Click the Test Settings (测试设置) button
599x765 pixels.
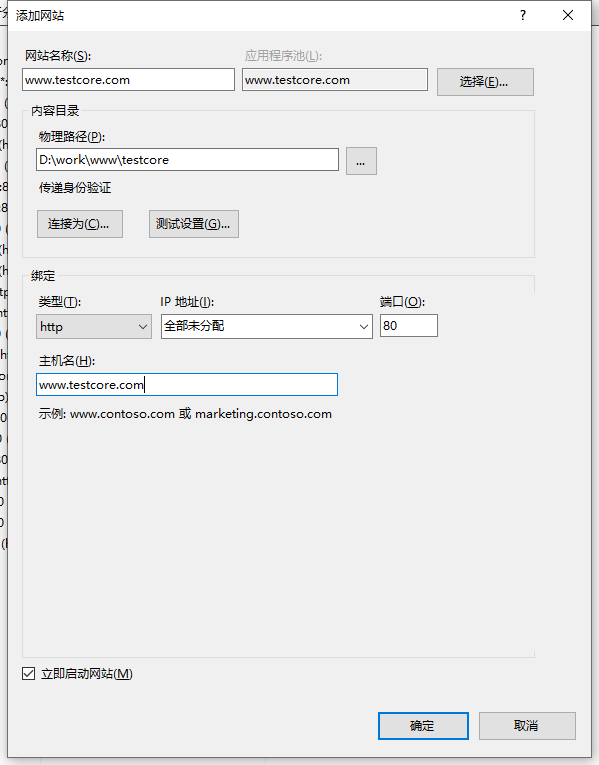(x=194, y=224)
